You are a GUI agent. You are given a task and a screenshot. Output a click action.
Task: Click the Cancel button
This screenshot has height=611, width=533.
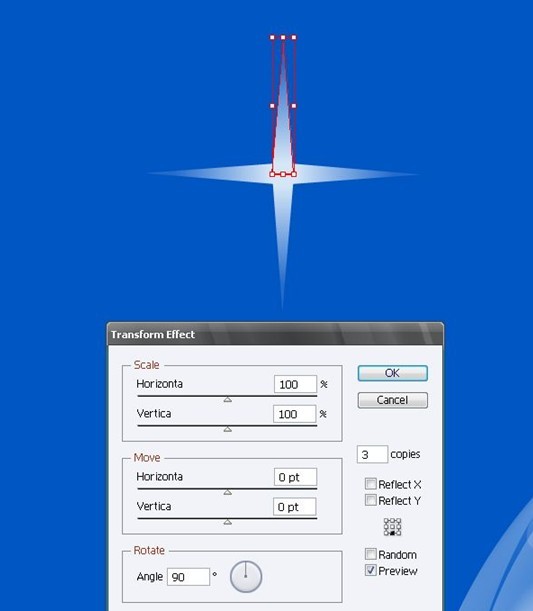click(392, 400)
